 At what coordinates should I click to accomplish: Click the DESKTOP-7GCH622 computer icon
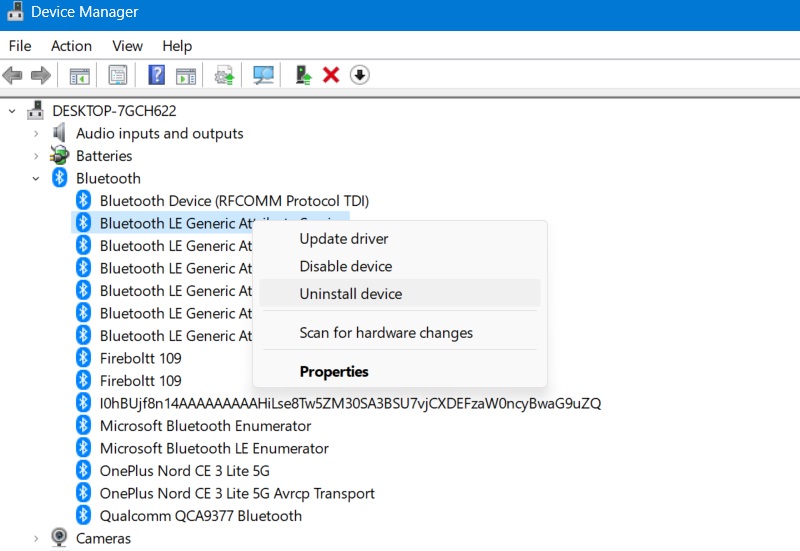point(36,110)
